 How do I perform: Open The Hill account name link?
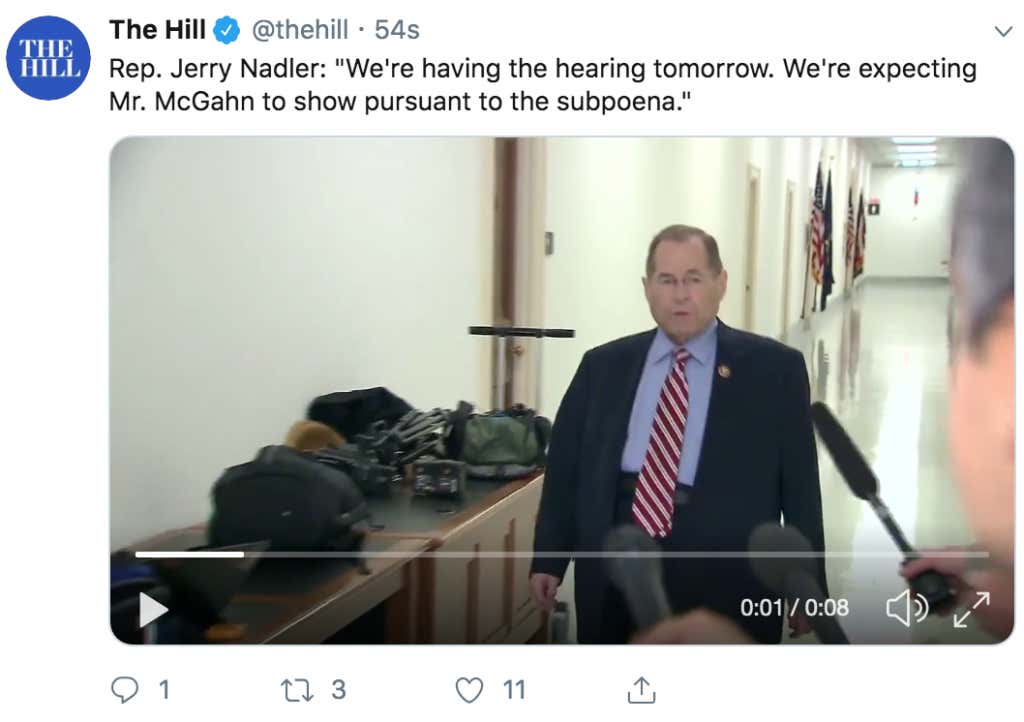coord(157,30)
